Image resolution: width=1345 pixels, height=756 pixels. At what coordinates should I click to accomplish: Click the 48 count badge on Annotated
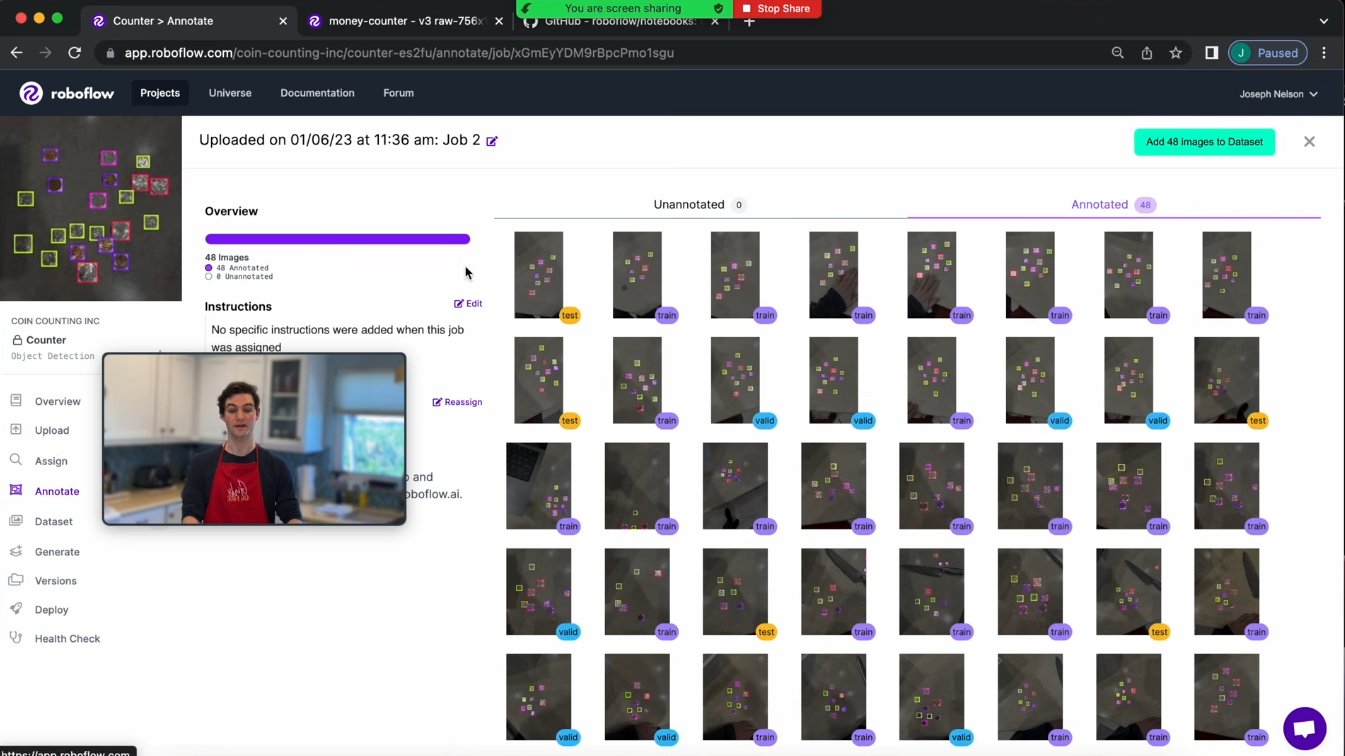click(x=1145, y=205)
